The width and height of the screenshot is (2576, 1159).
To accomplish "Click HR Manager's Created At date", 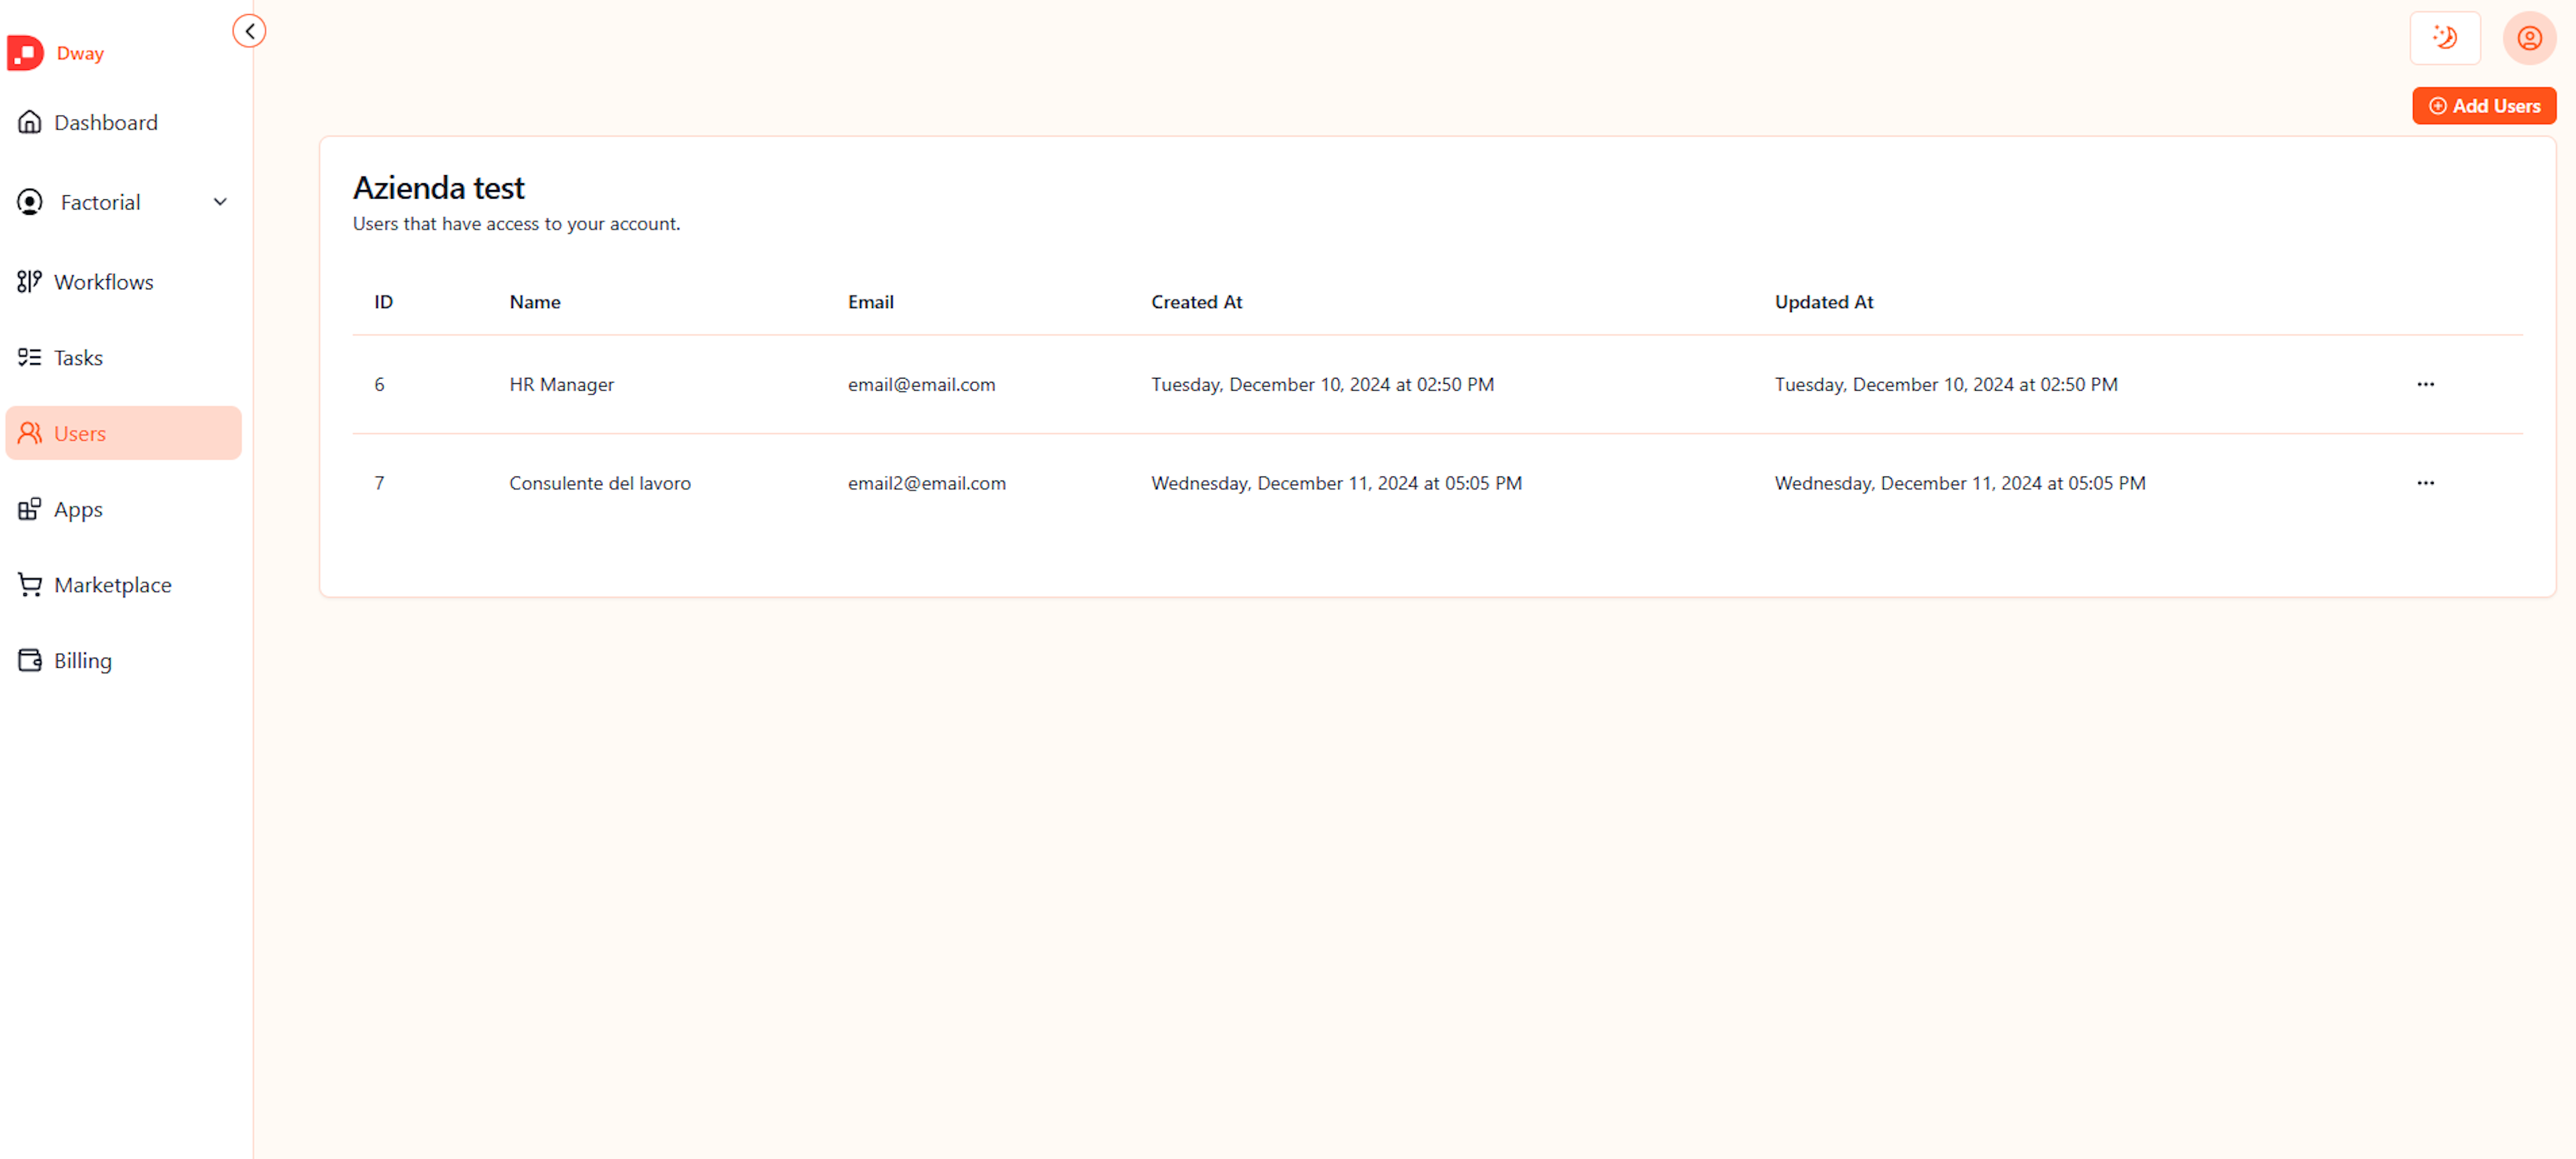I will (x=1322, y=384).
